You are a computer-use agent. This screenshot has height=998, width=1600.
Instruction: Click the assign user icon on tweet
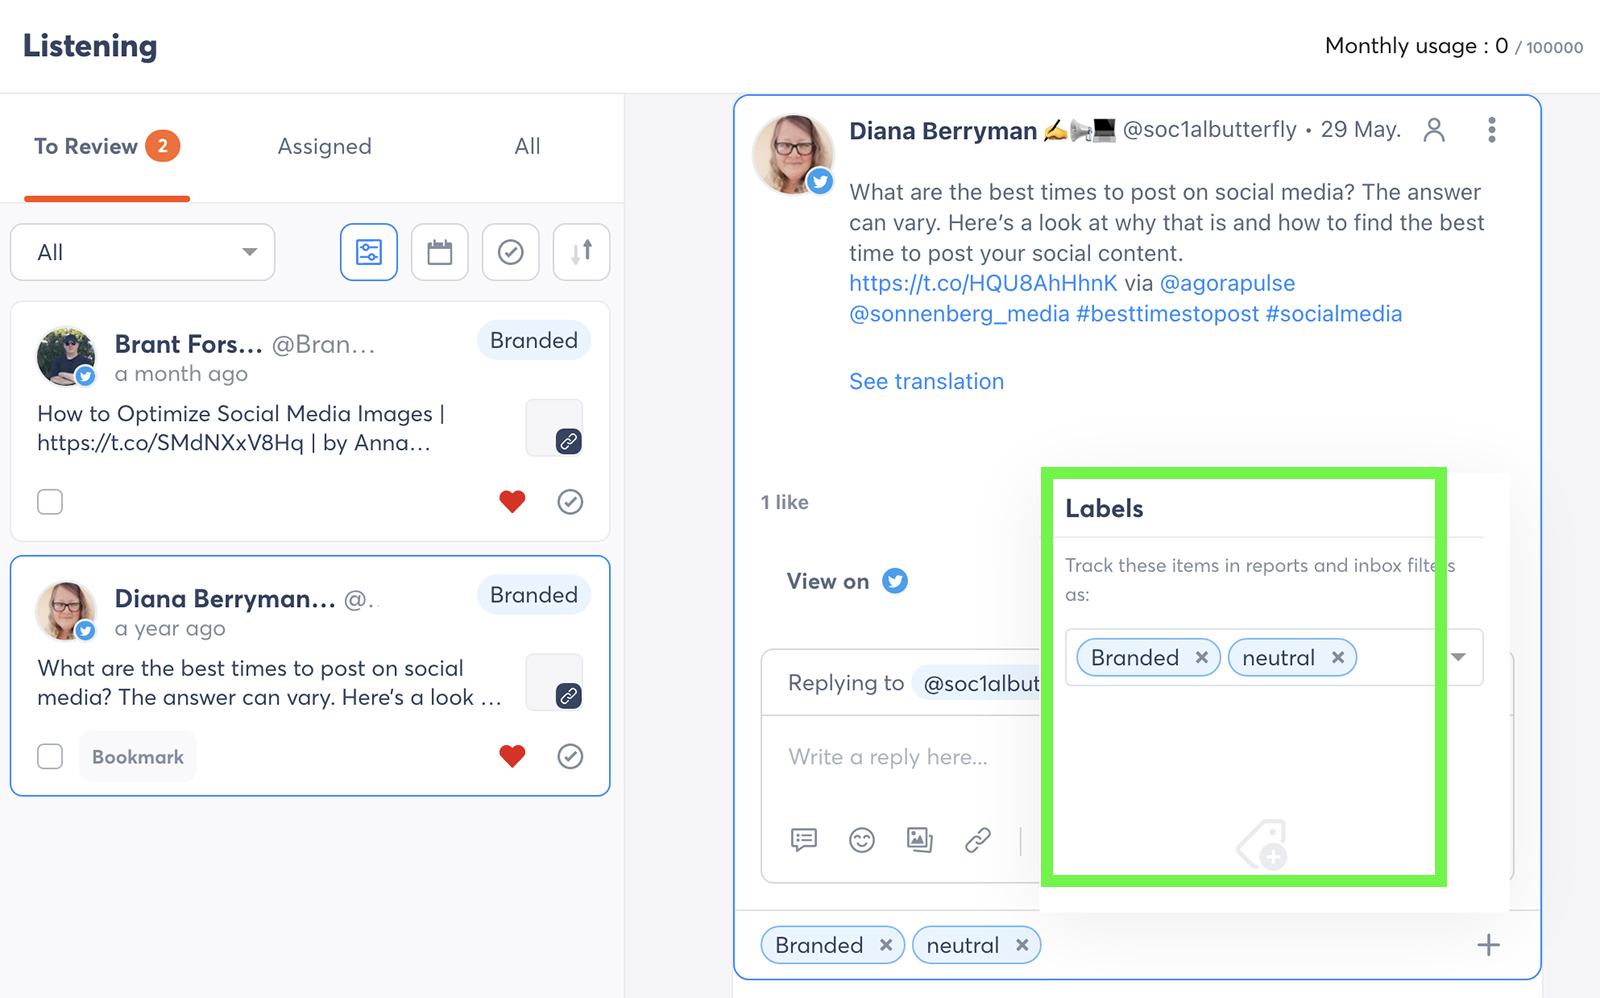(1434, 130)
